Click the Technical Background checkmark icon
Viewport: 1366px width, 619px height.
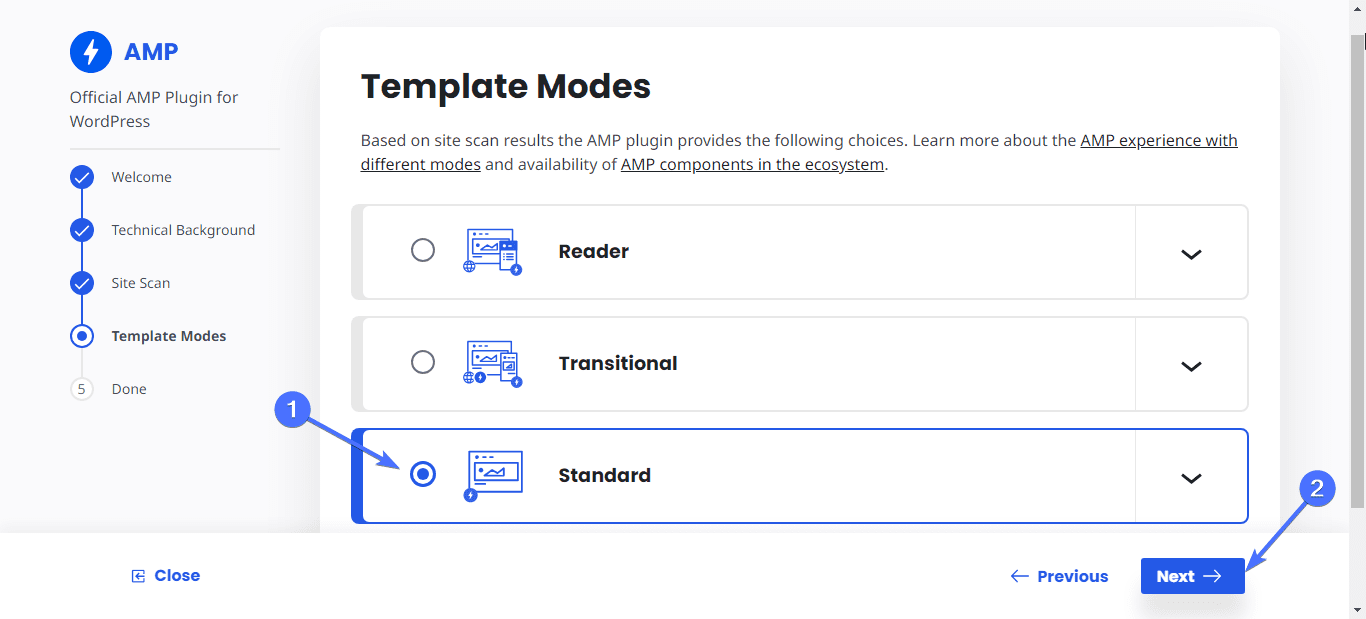(x=82, y=230)
